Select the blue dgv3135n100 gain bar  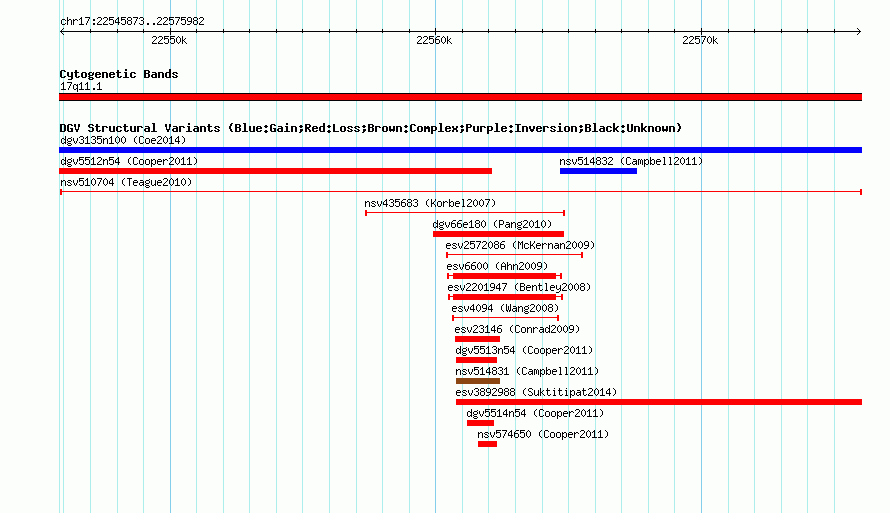460,150
